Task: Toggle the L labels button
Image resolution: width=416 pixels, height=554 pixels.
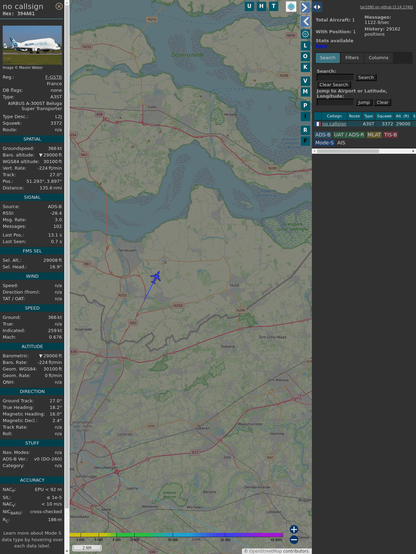Action: pos(305,45)
